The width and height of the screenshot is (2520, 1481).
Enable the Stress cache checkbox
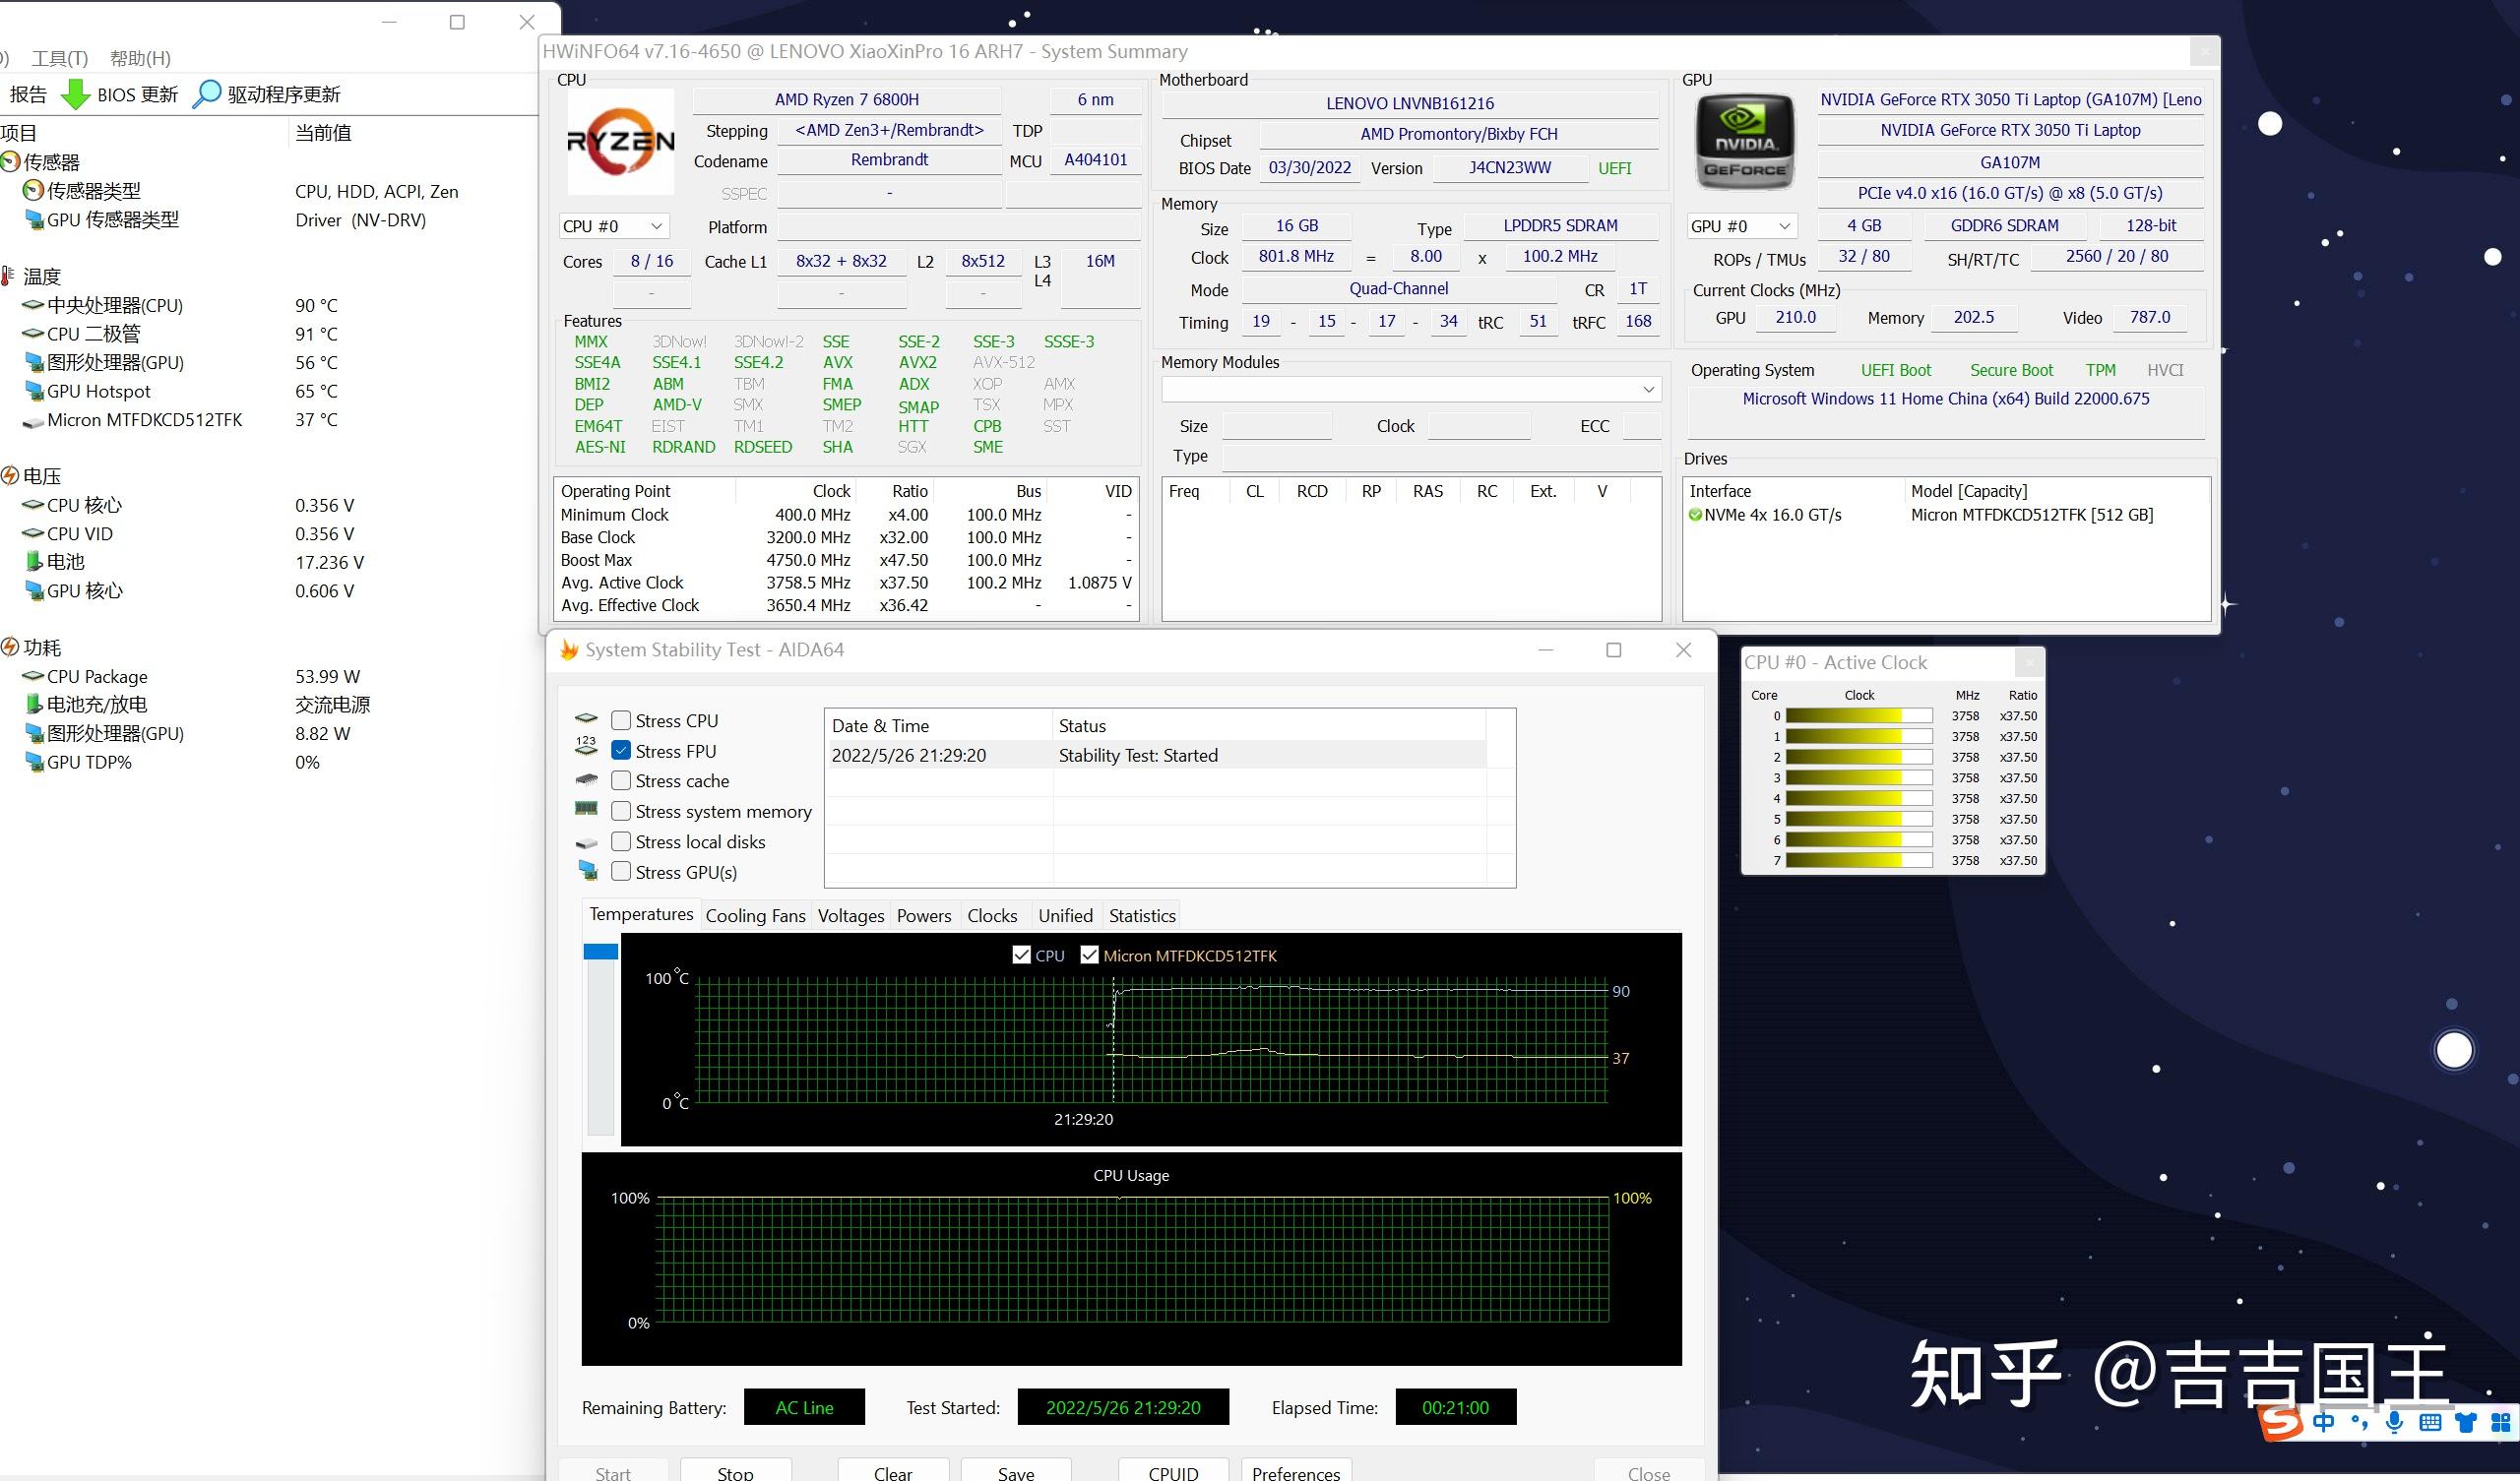(621, 780)
